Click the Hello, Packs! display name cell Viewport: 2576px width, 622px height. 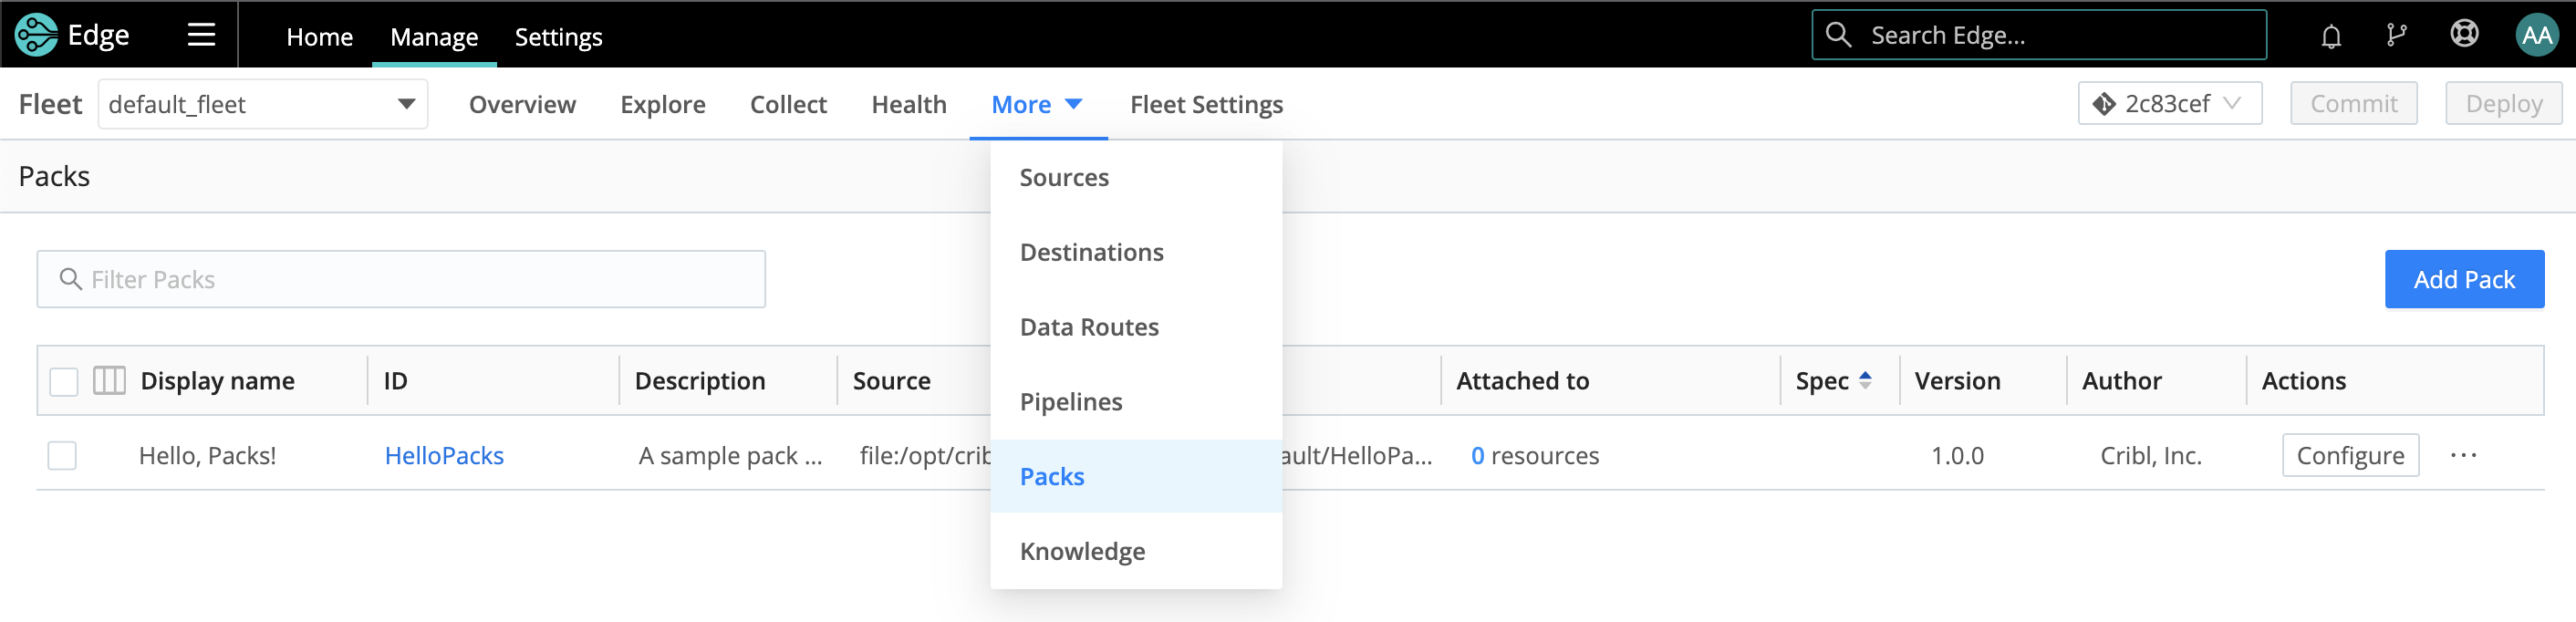pyautogui.click(x=207, y=455)
